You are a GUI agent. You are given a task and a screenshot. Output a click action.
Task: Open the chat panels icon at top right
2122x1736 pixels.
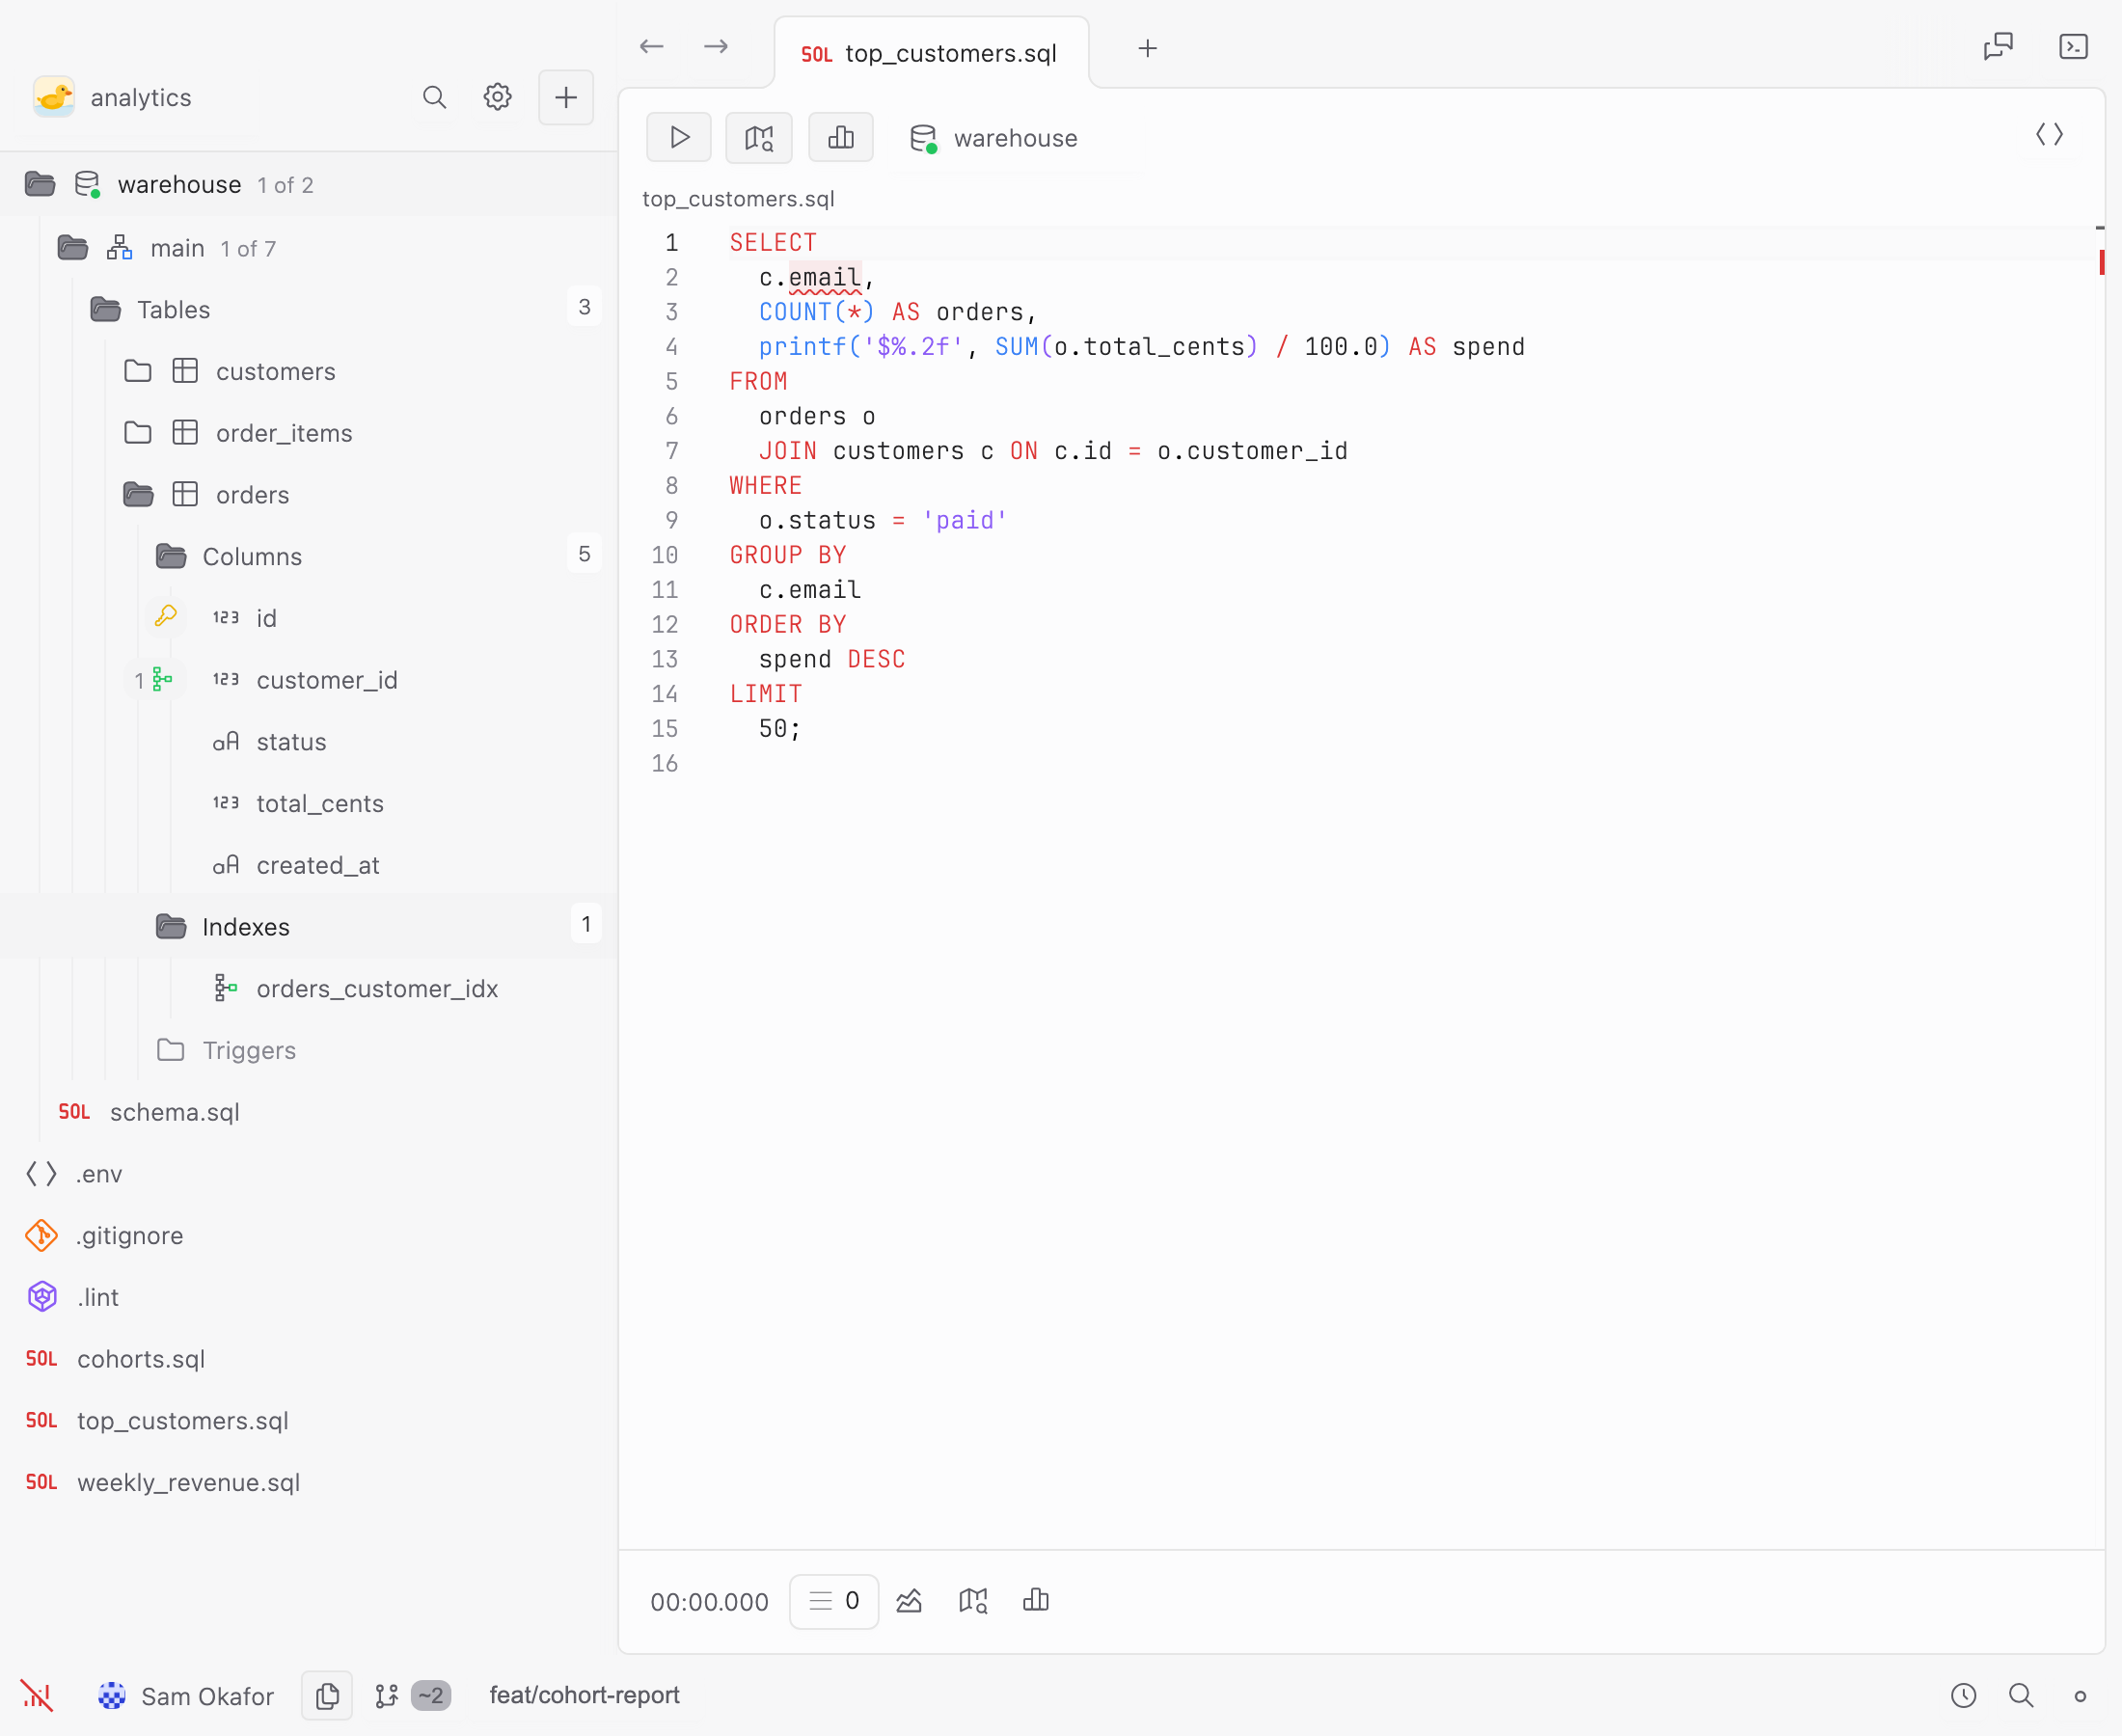[1998, 47]
